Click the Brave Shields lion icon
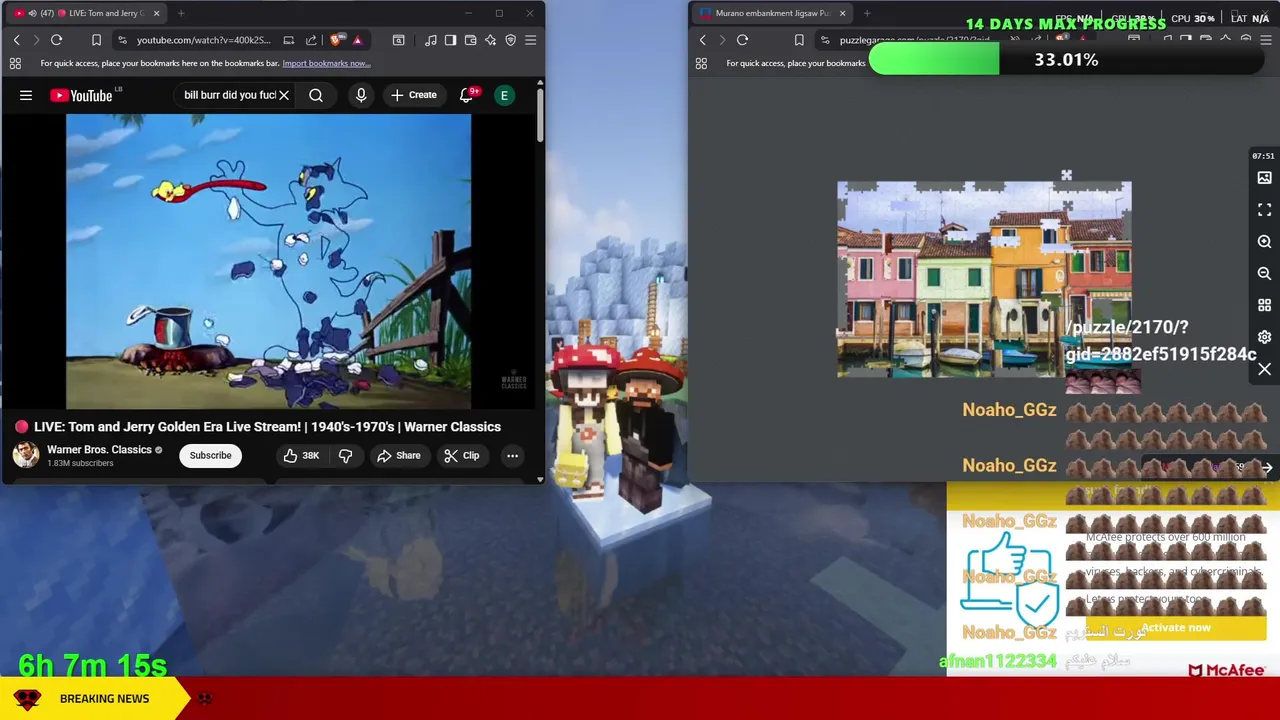1280x720 pixels. (336, 40)
